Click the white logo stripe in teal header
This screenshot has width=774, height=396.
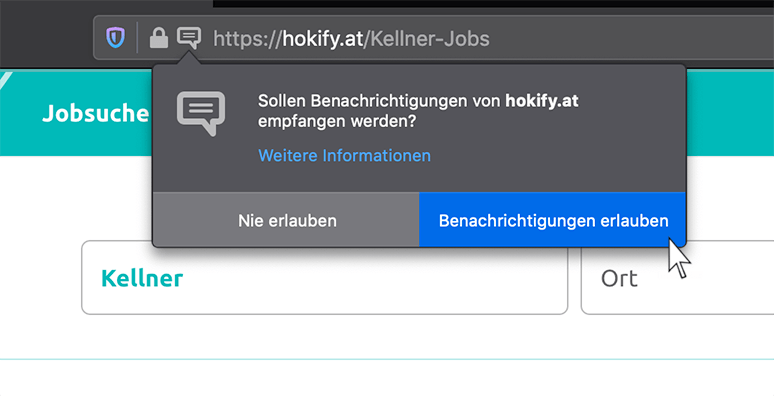pyautogui.click(x=5, y=81)
